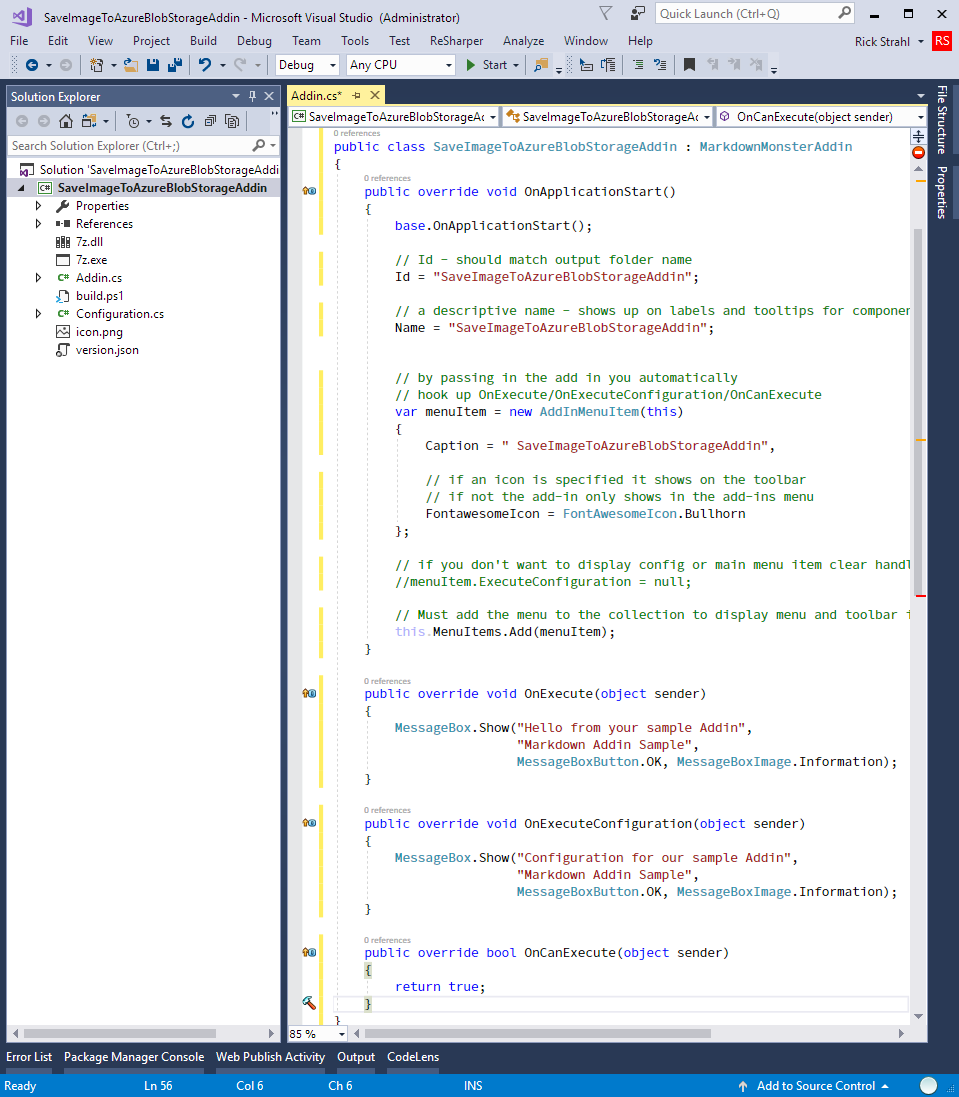Expand the References node
The height and width of the screenshot is (1097, 959).
(38, 224)
